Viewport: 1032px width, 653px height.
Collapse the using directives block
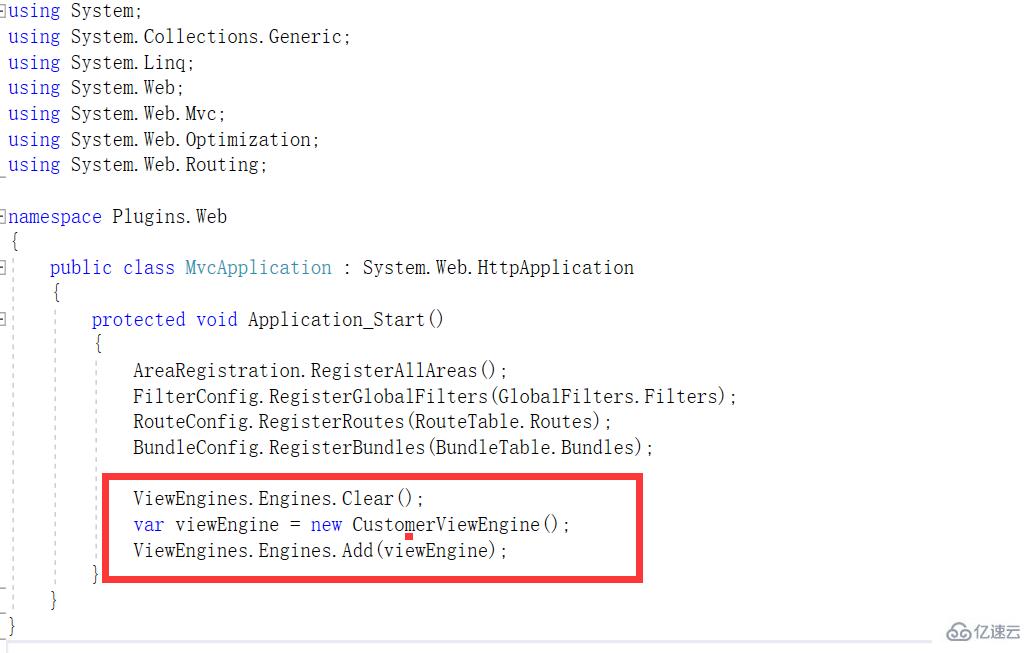[3, 11]
